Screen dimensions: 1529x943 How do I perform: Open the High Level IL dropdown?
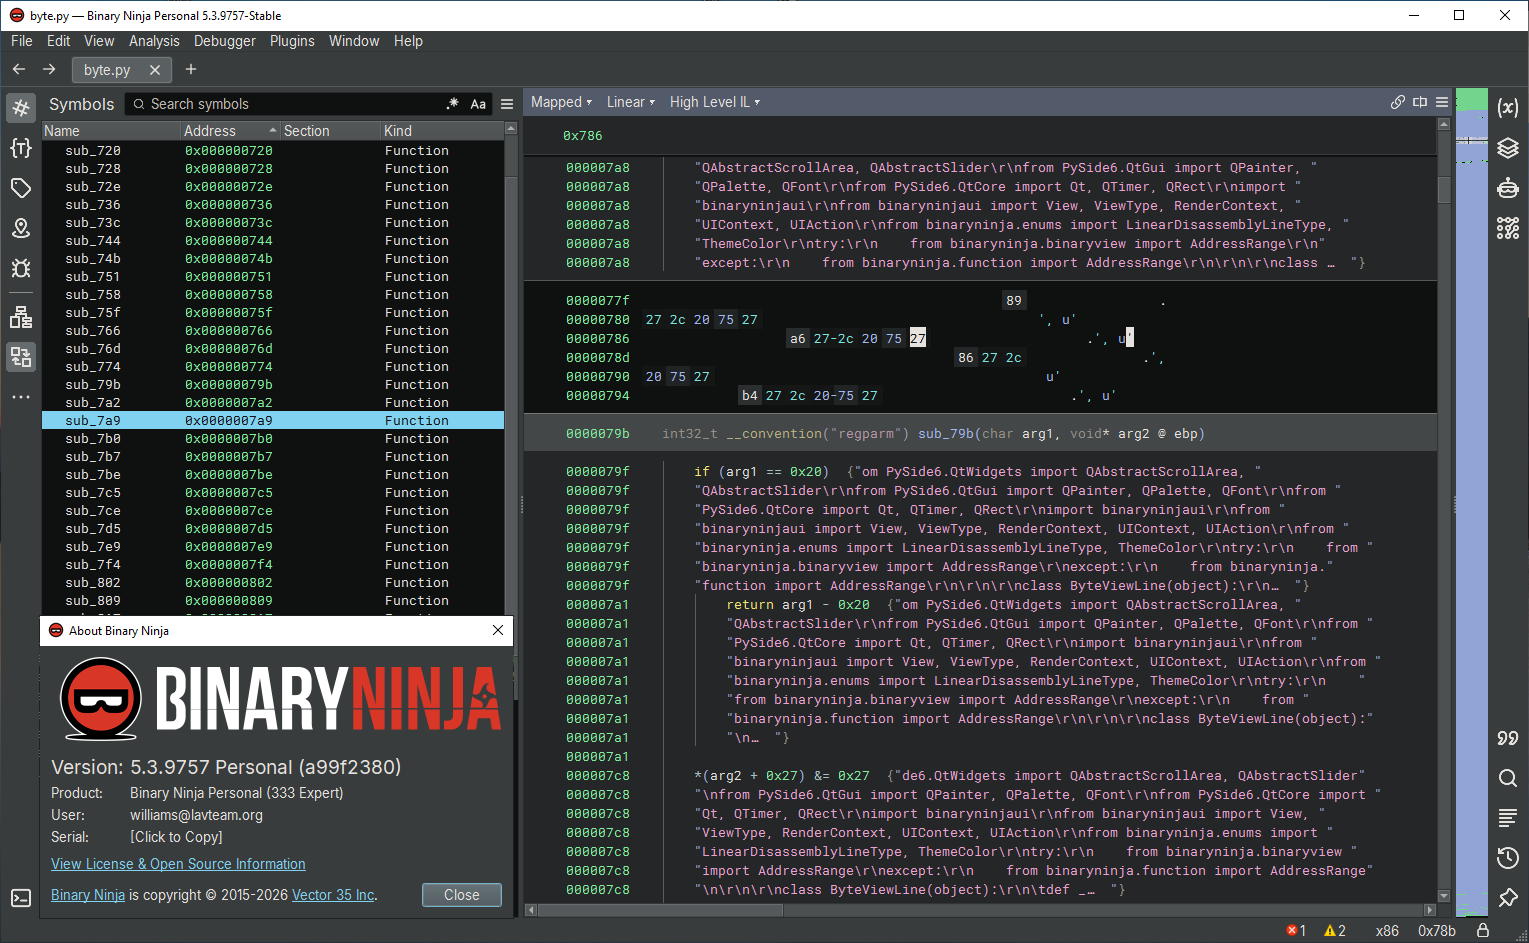click(x=715, y=102)
